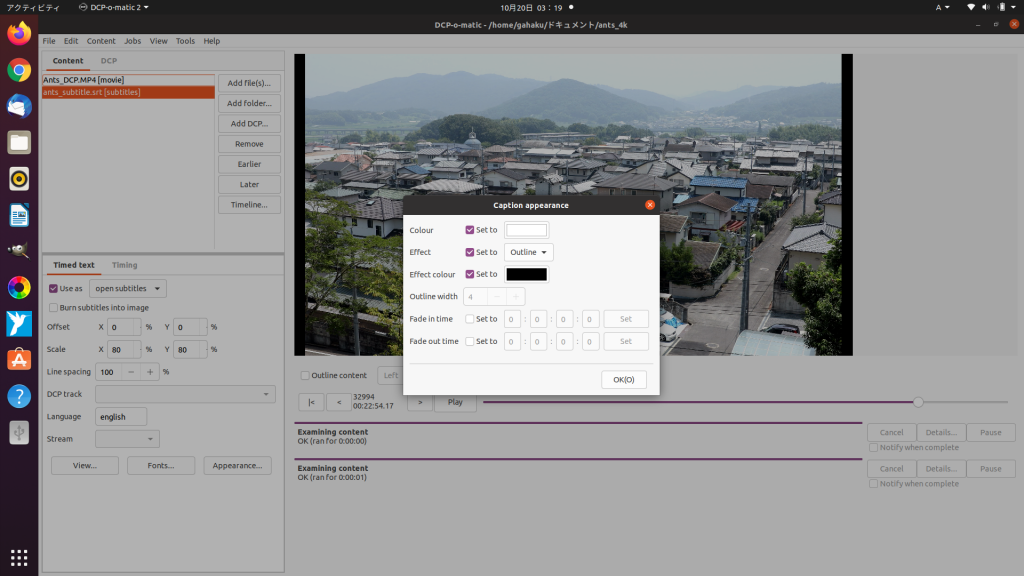Toggle Effect Set to checkbox
Viewport: 1024px width, 576px height.
470,252
